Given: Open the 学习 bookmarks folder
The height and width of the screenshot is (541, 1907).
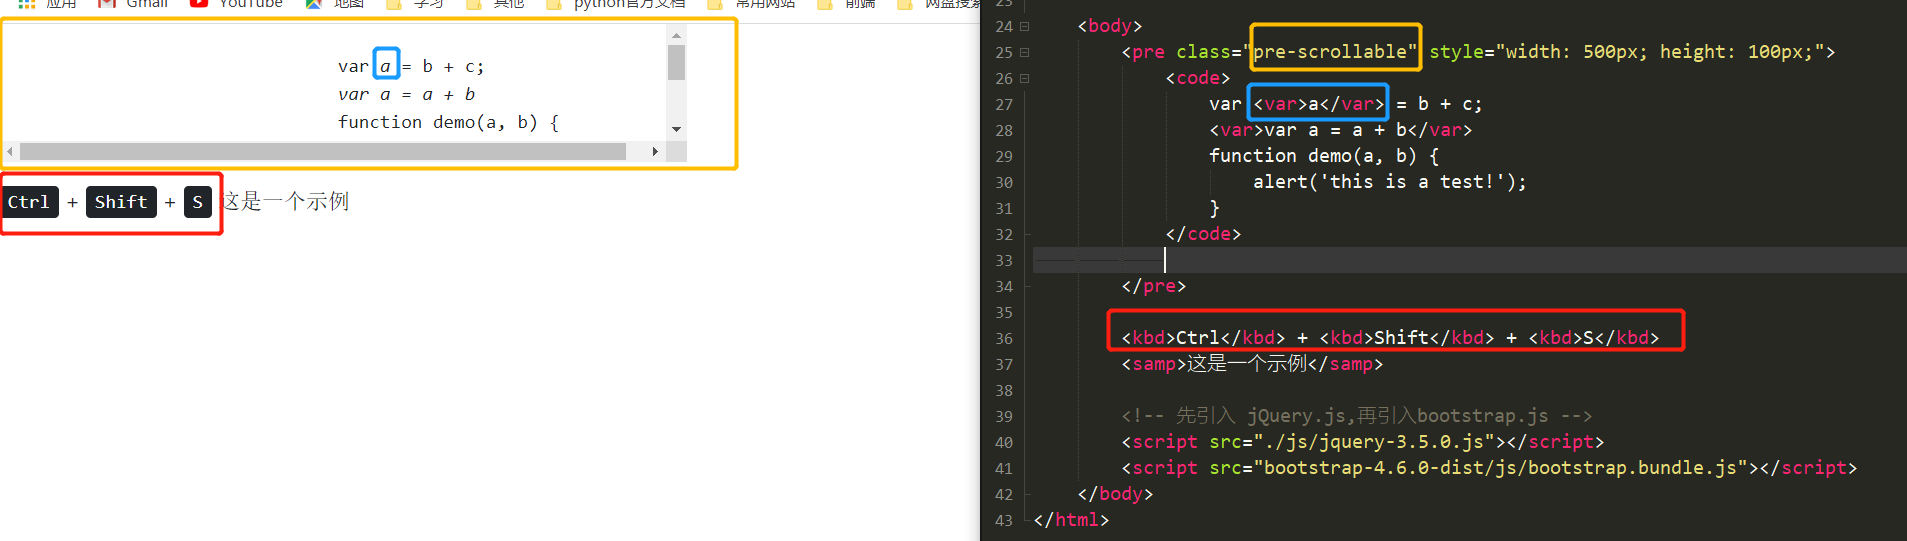Looking at the screenshot, I should pos(416,4).
